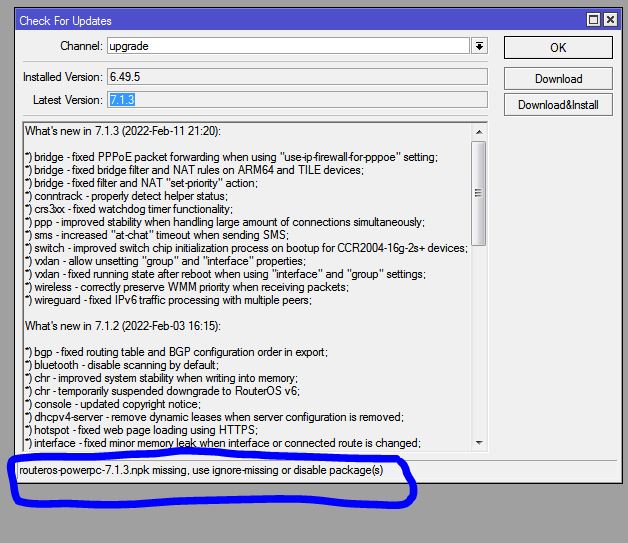Viewport: 628px width, 543px height.
Task: Click the wireguard IPv6 traffic line
Action: (x=168, y=300)
